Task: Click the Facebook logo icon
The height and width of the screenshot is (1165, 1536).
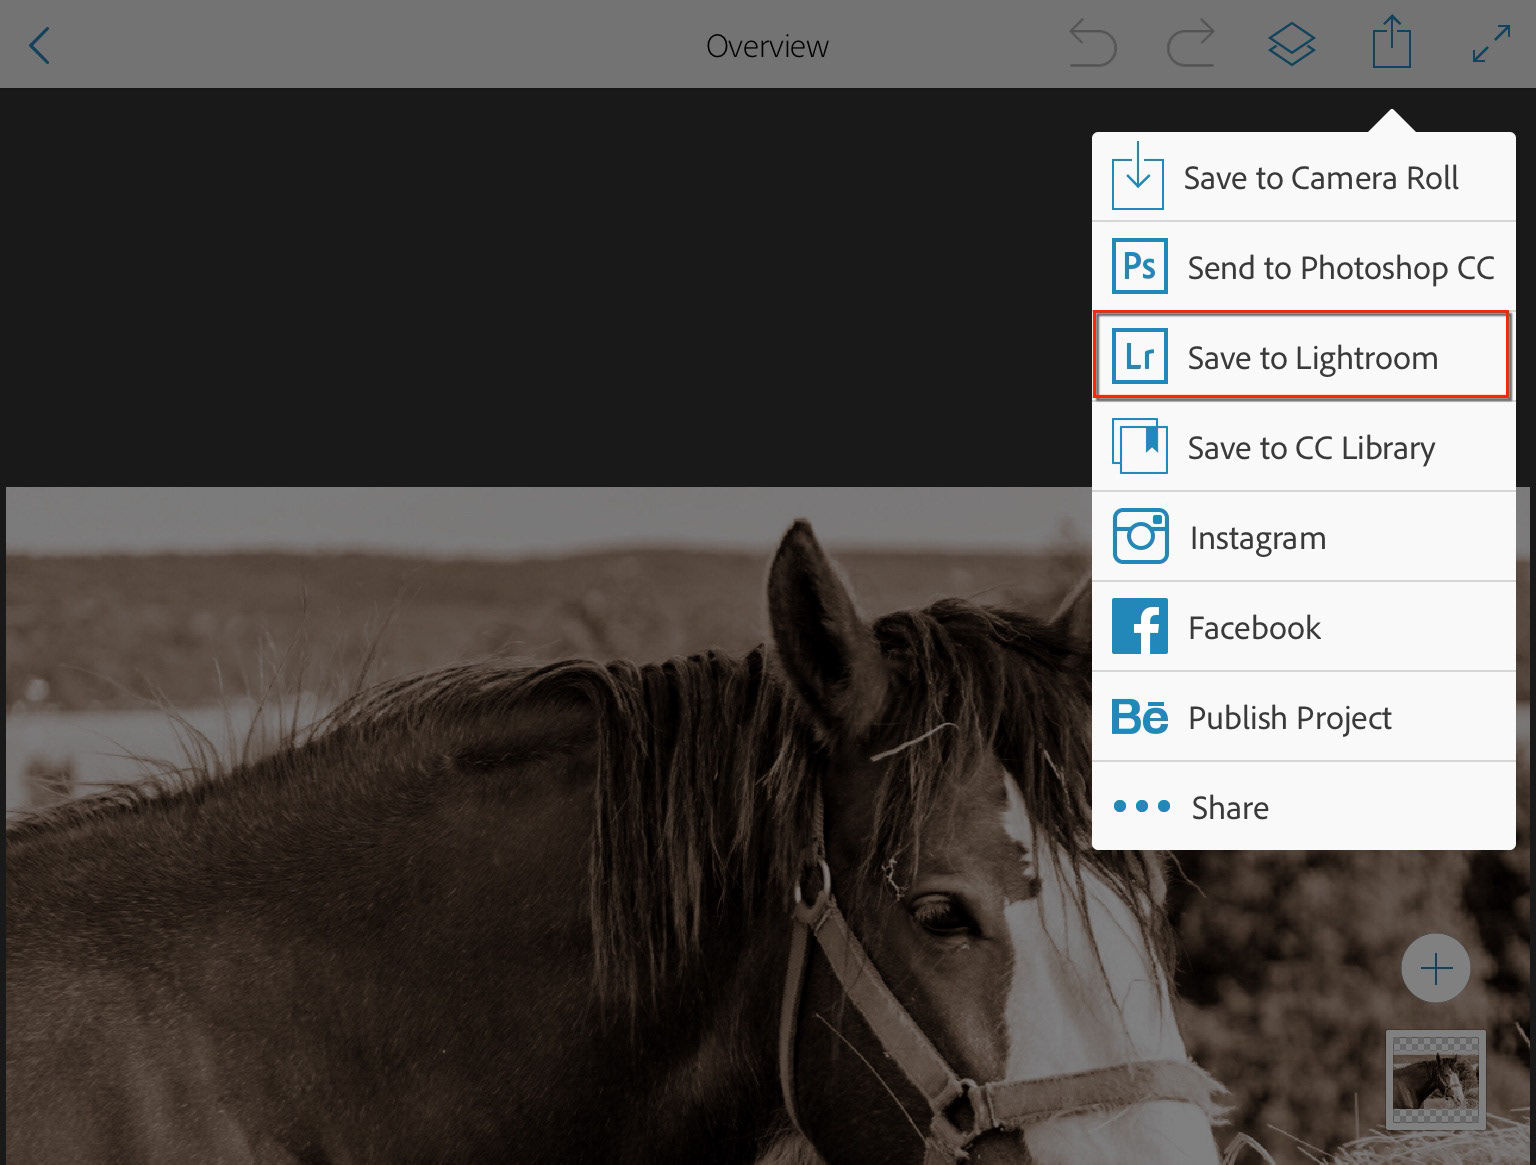Action: pos(1140,626)
